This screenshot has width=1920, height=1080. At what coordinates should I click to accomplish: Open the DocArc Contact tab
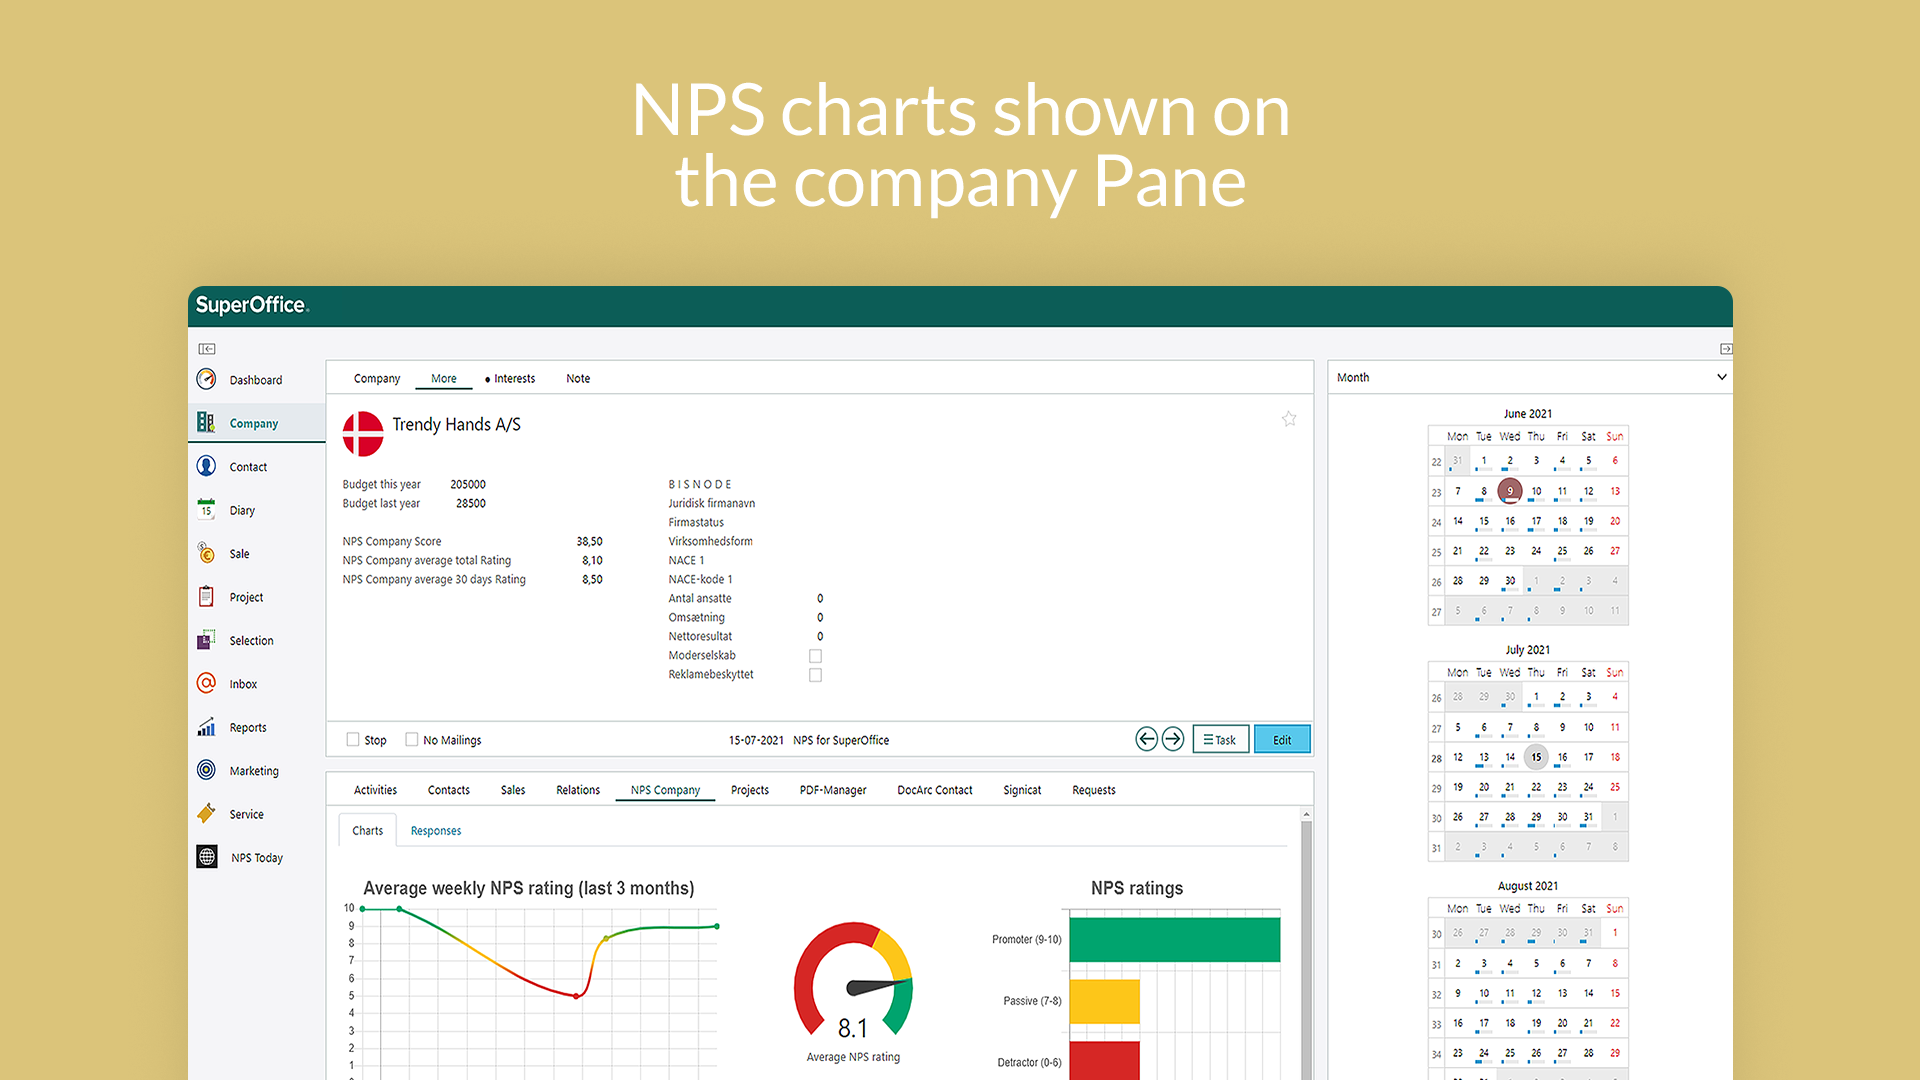pos(935,790)
